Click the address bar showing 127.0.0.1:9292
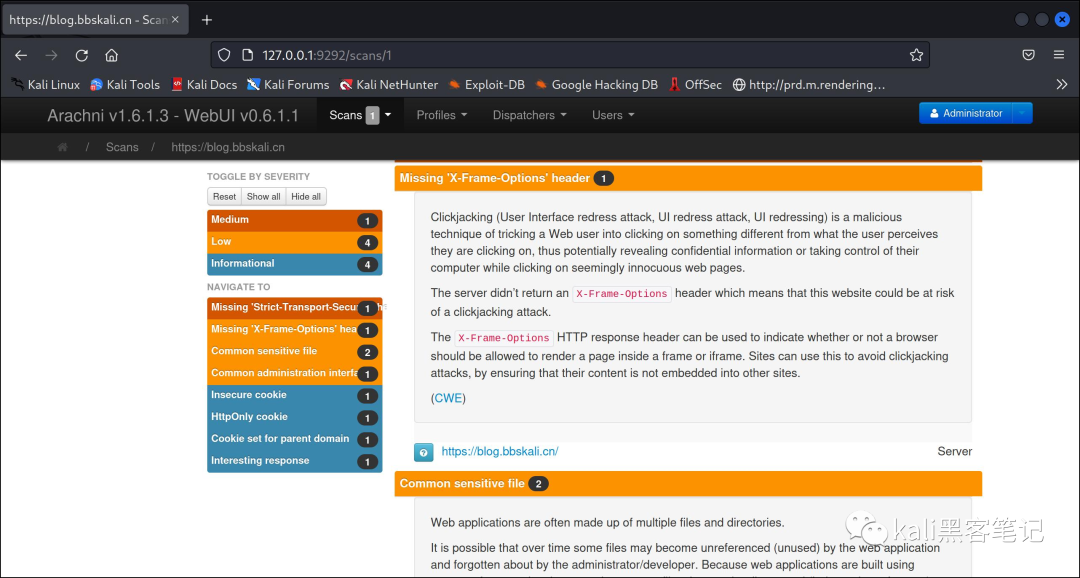This screenshot has height=578, width=1080. (x=570, y=55)
